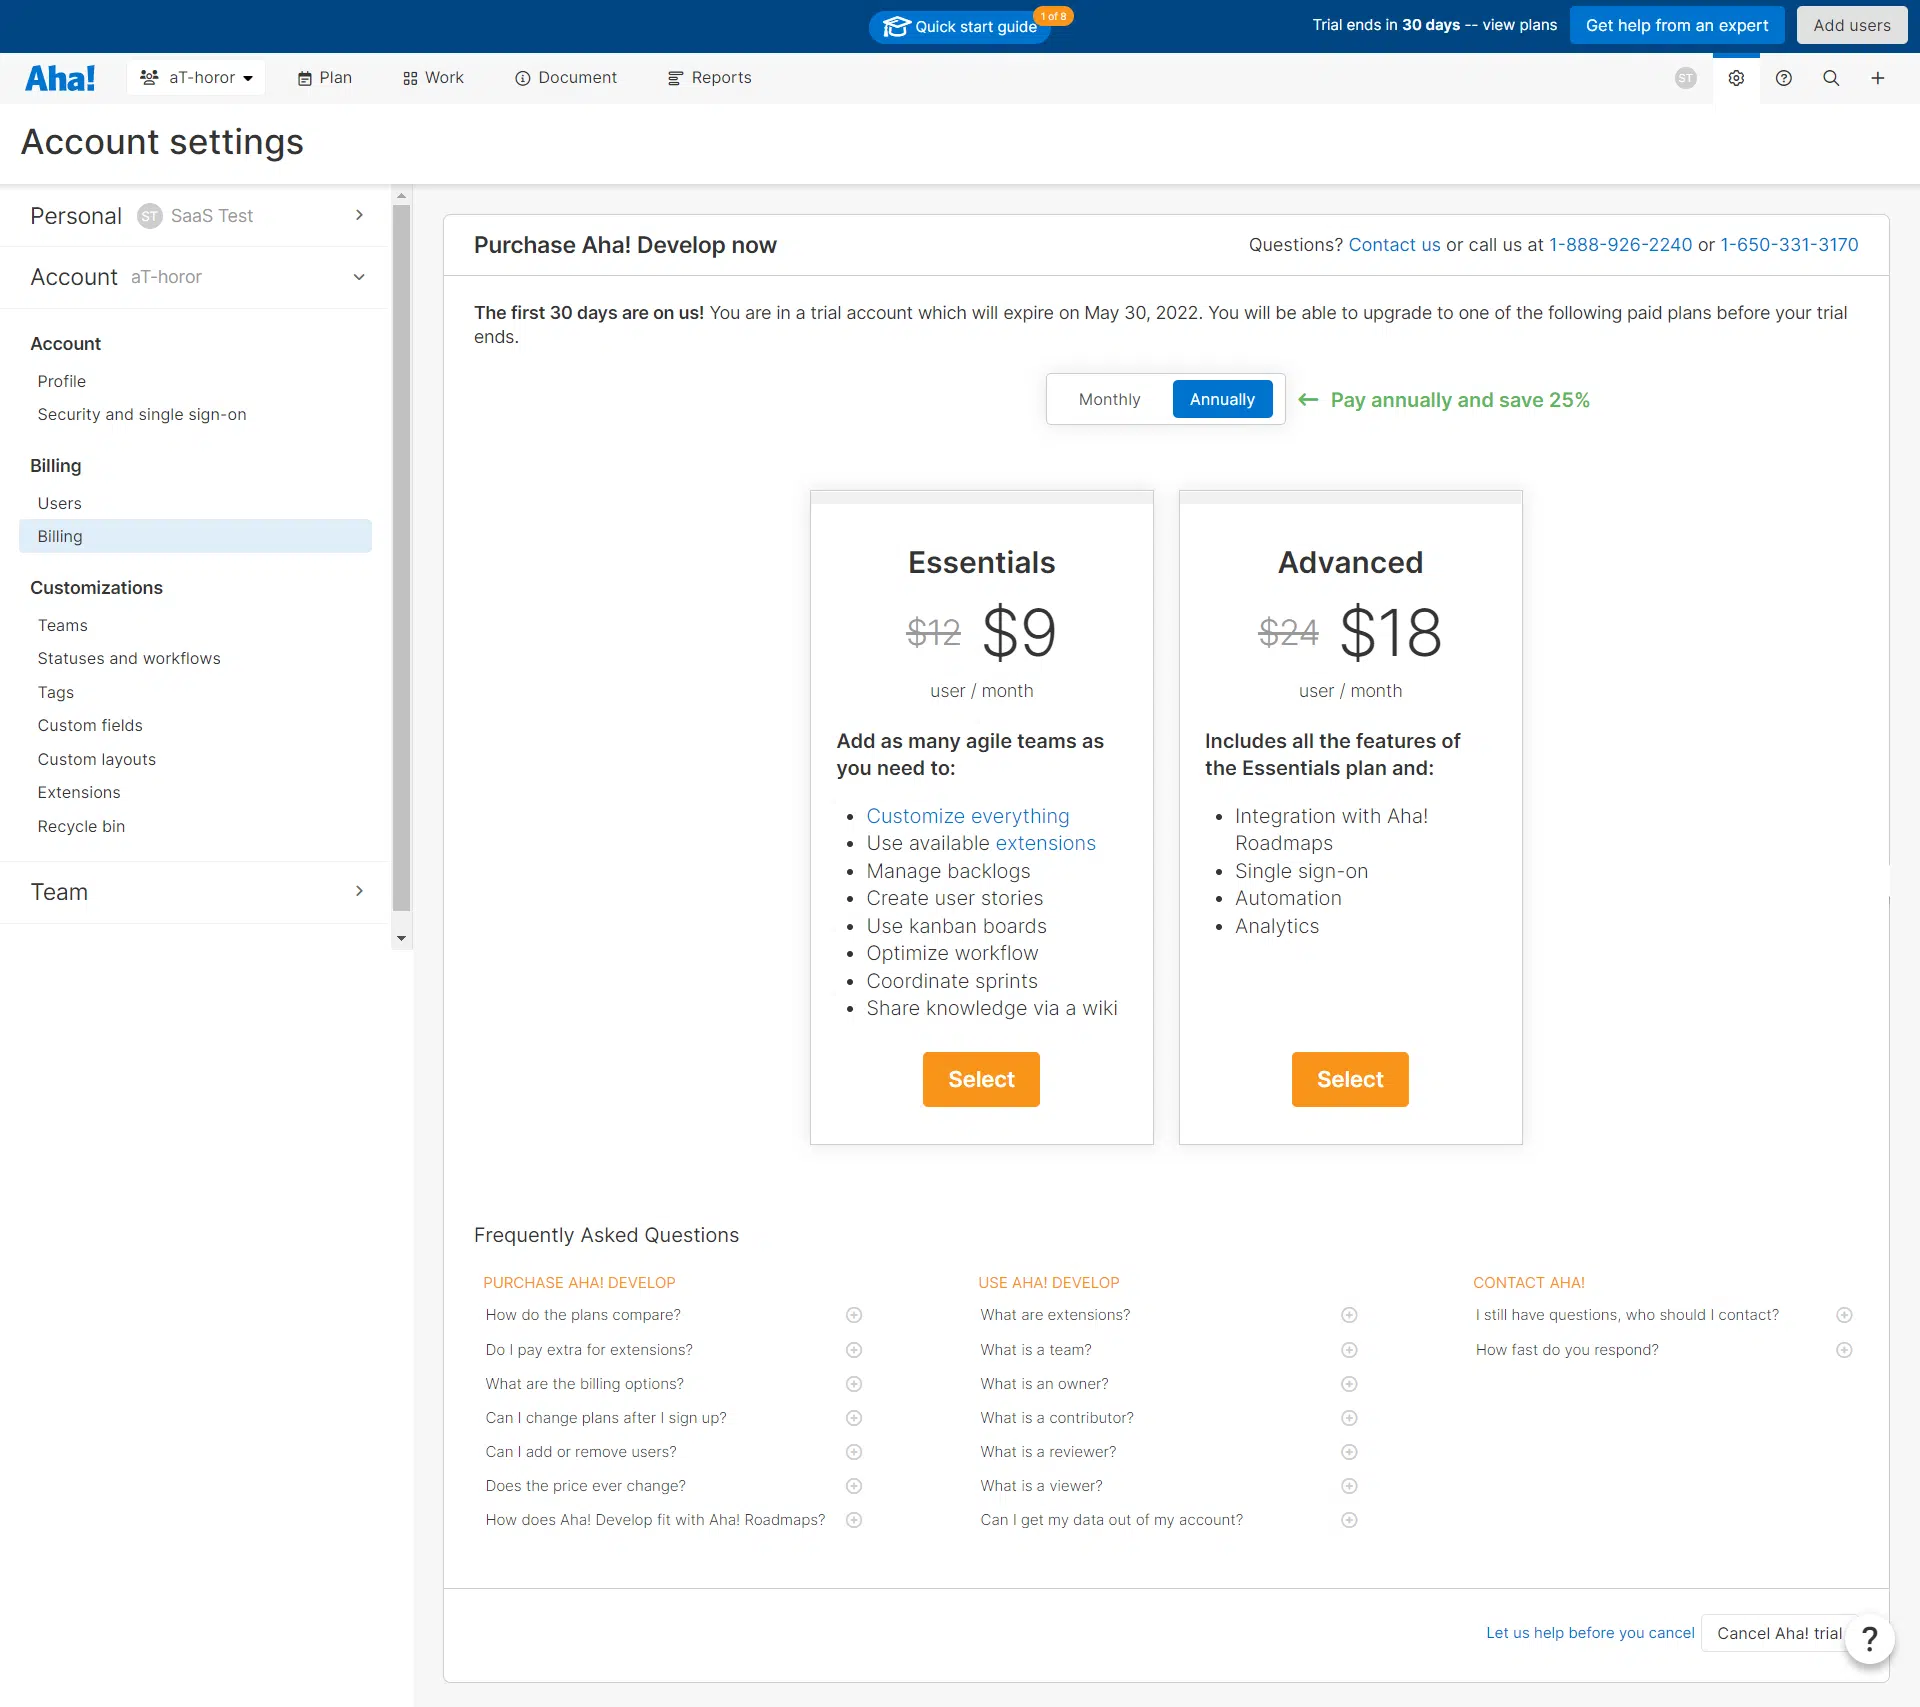Click the Aha! logo
Image resolution: width=1920 pixels, height=1707 pixels.
pyautogui.click(x=60, y=78)
